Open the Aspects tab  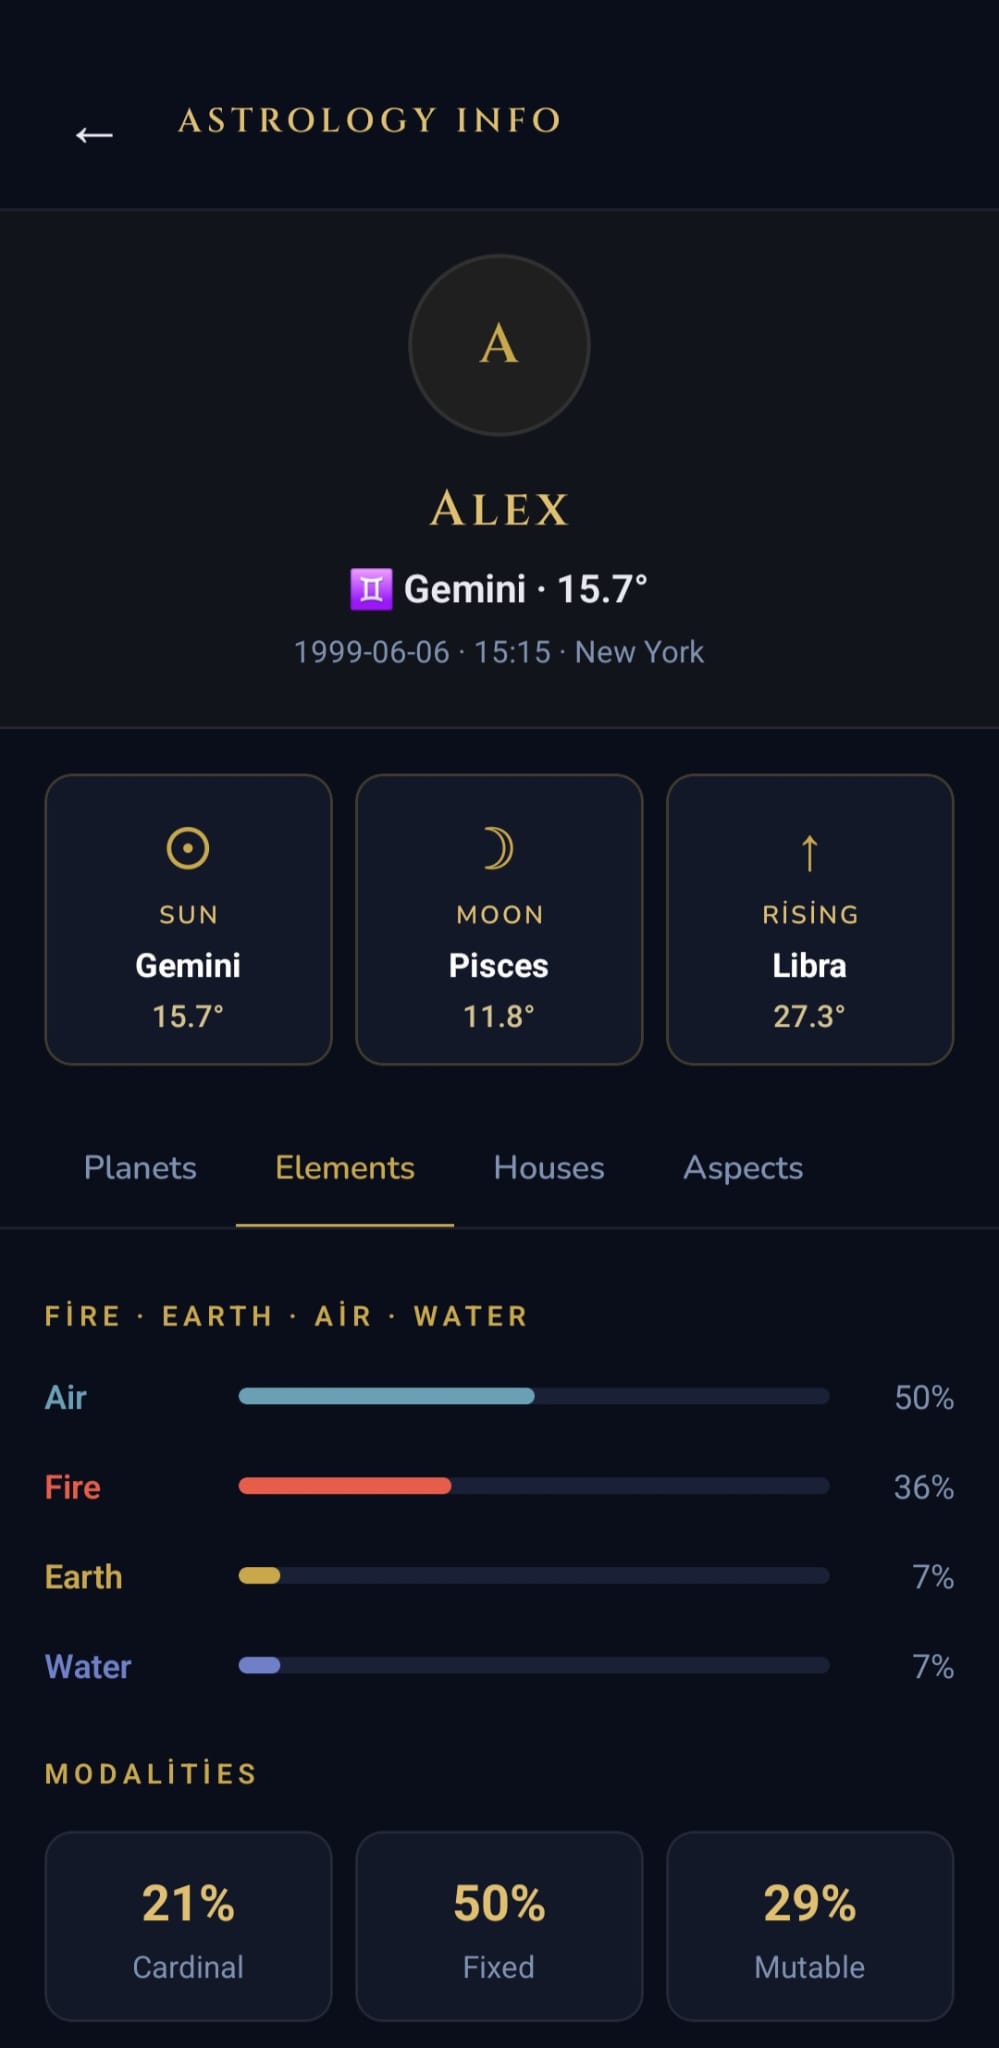click(x=743, y=1167)
